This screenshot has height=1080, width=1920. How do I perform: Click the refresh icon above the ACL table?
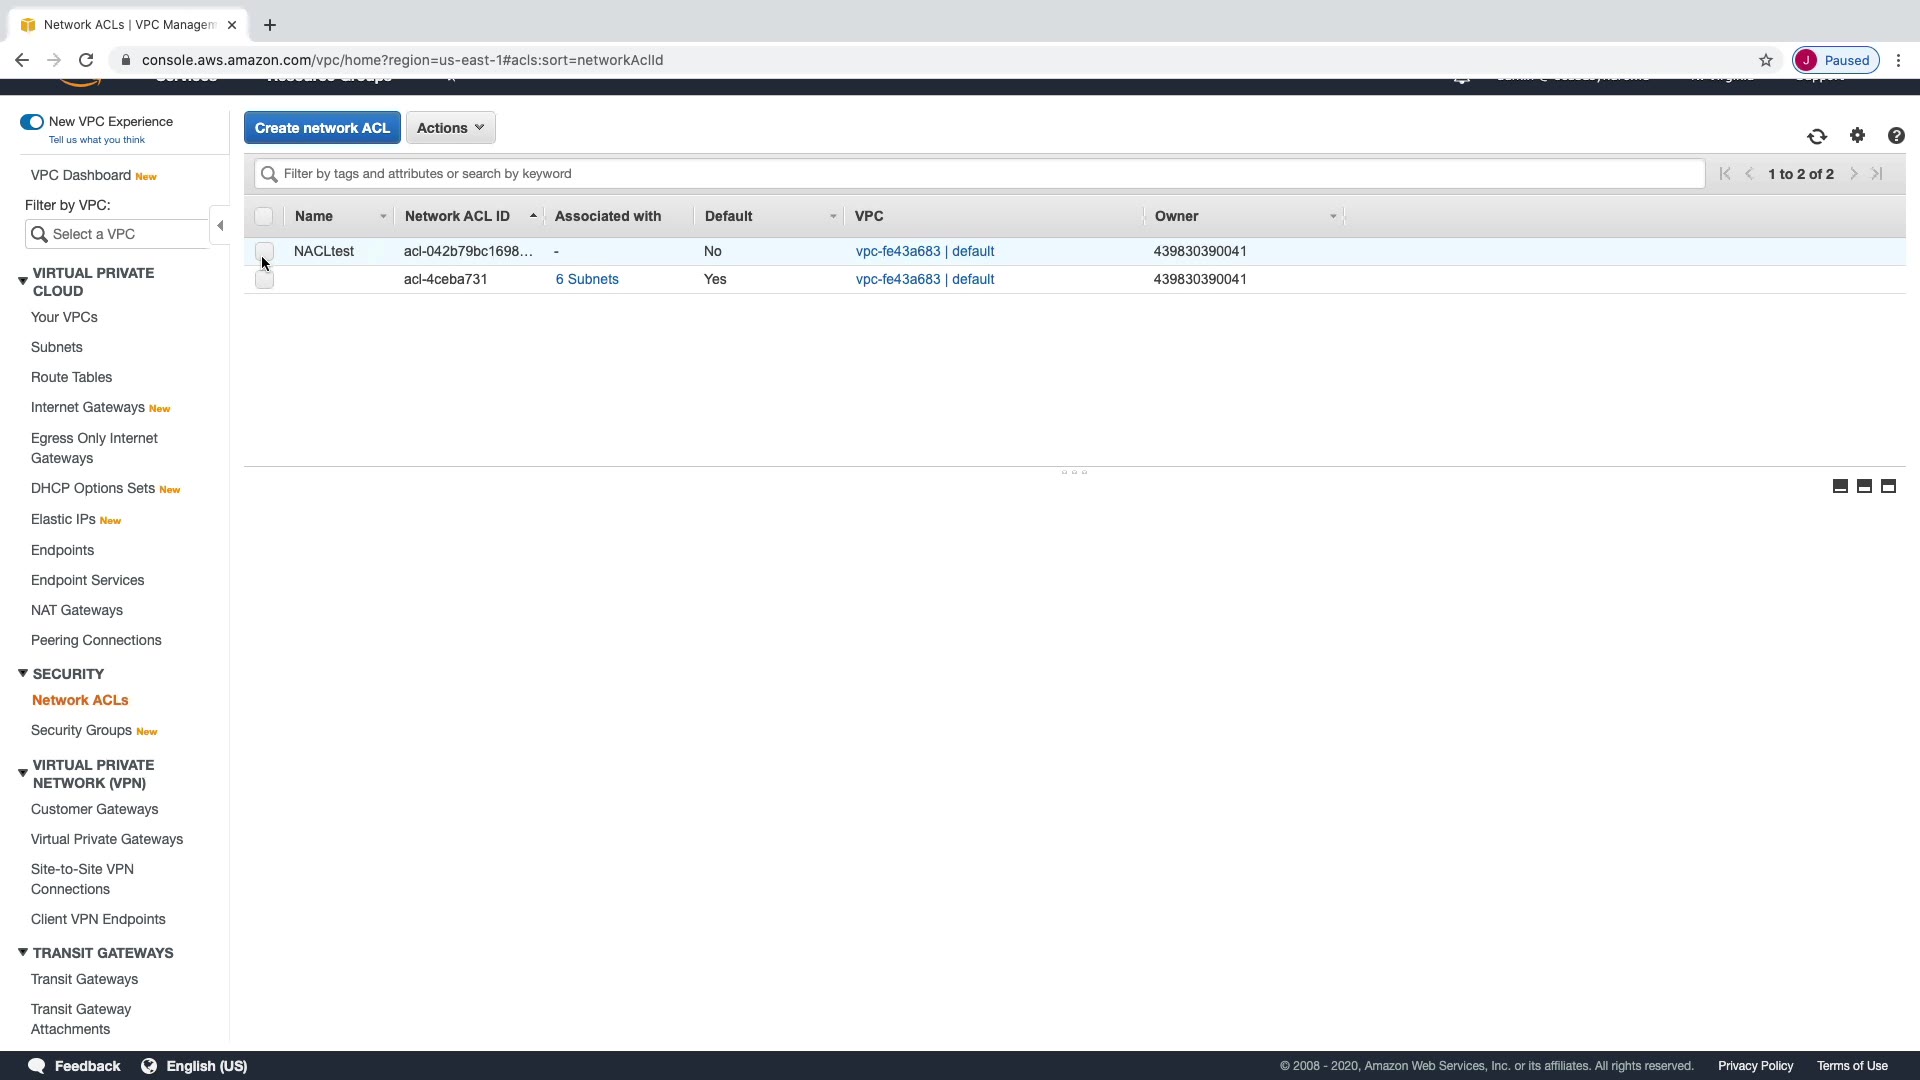pos(1817,136)
